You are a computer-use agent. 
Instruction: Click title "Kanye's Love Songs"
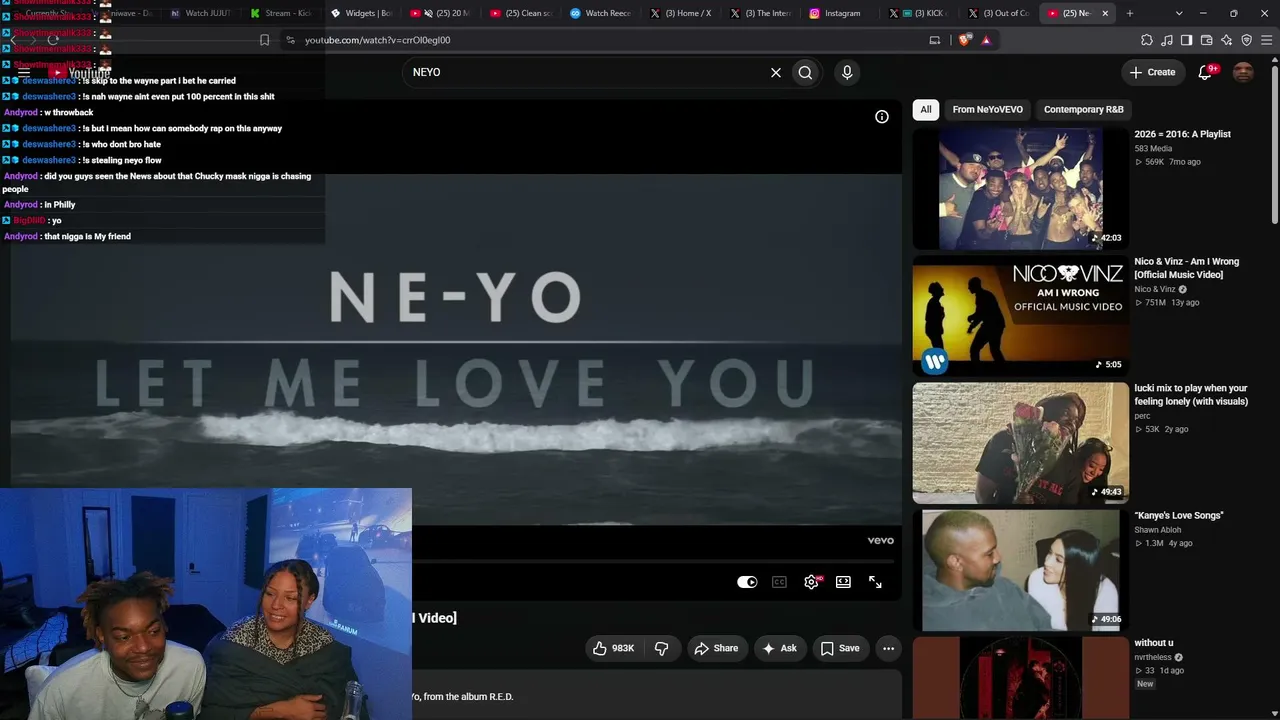coord(1179,516)
